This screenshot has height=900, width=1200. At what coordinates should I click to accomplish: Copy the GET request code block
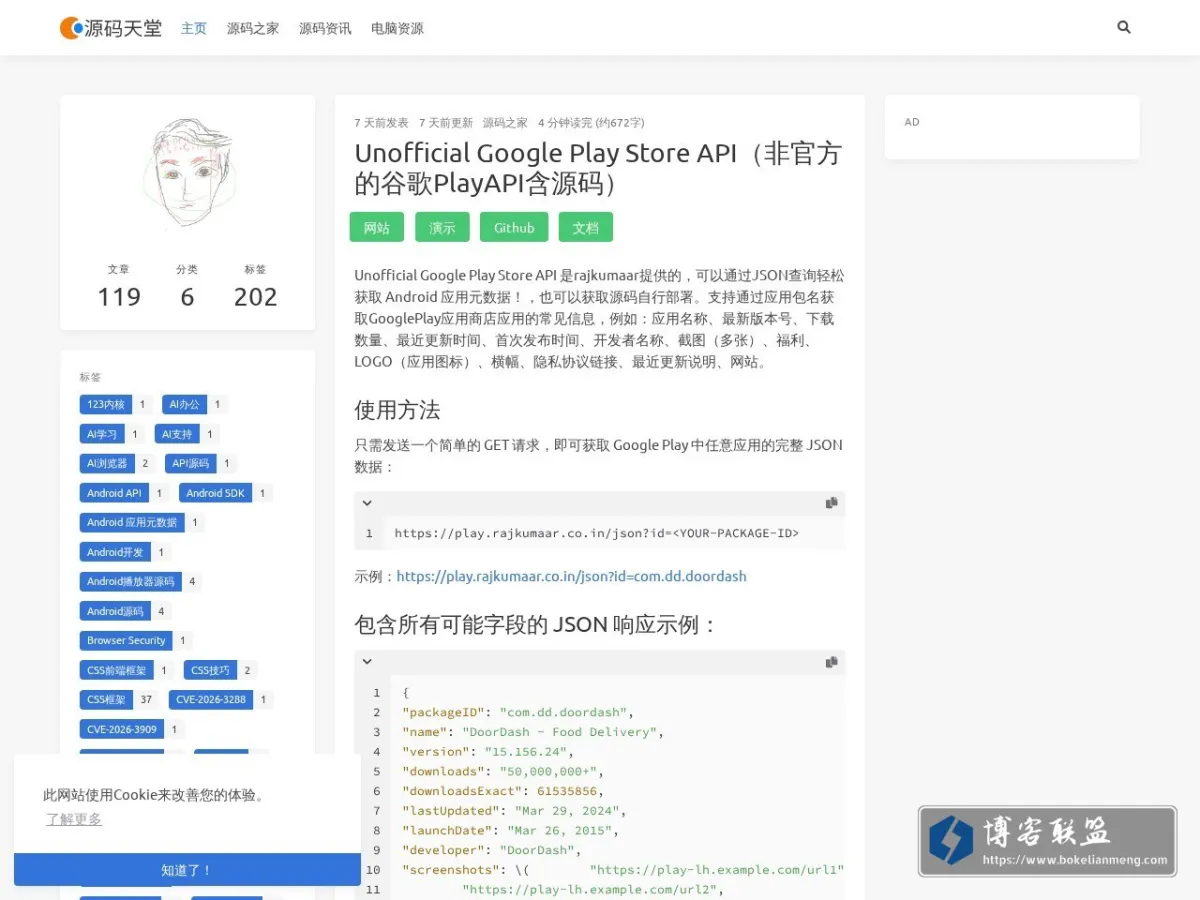[x=831, y=503]
